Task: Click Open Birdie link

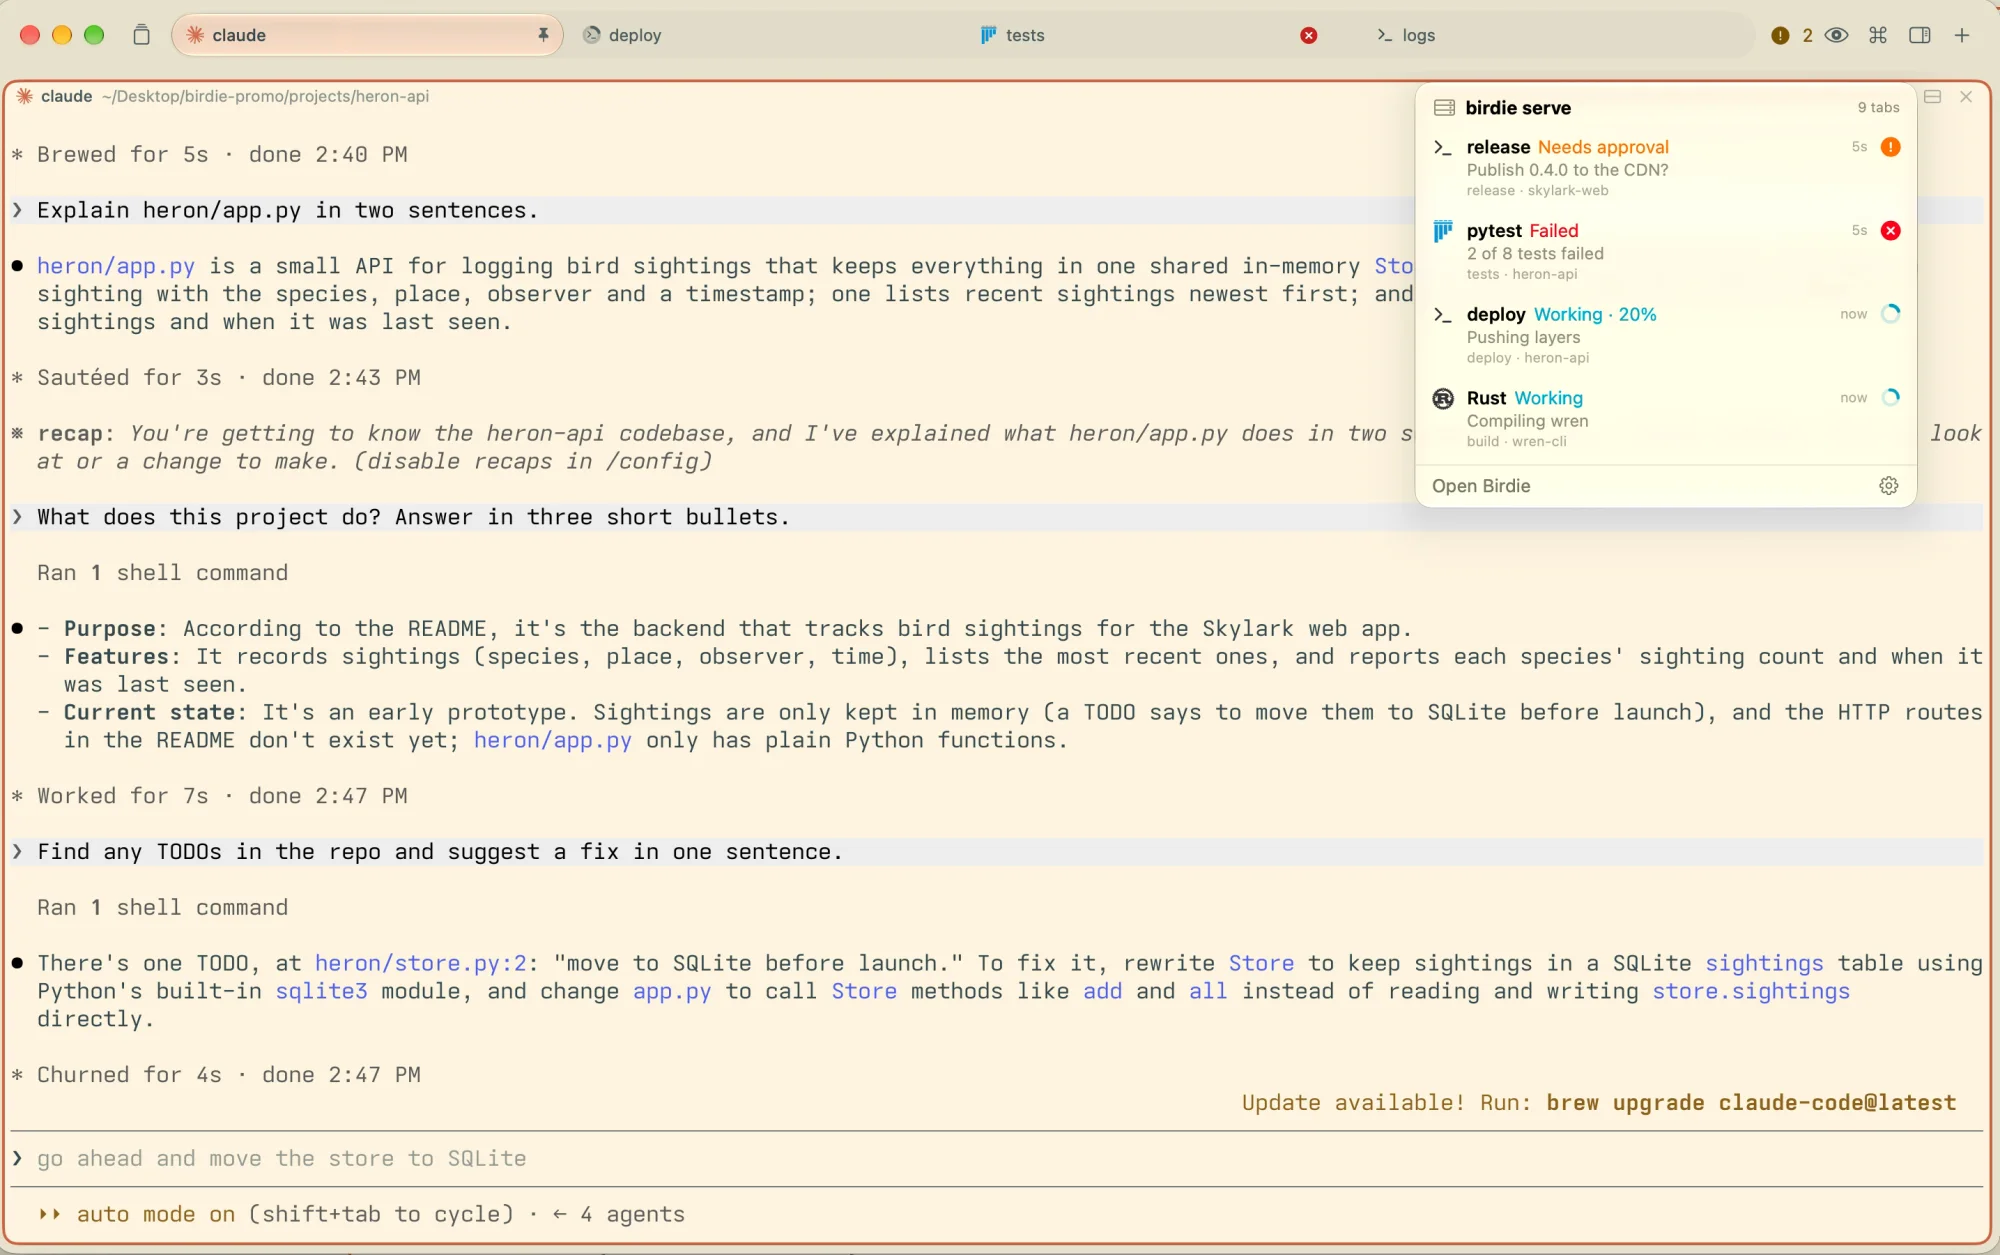Action: (x=1481, y=486)
